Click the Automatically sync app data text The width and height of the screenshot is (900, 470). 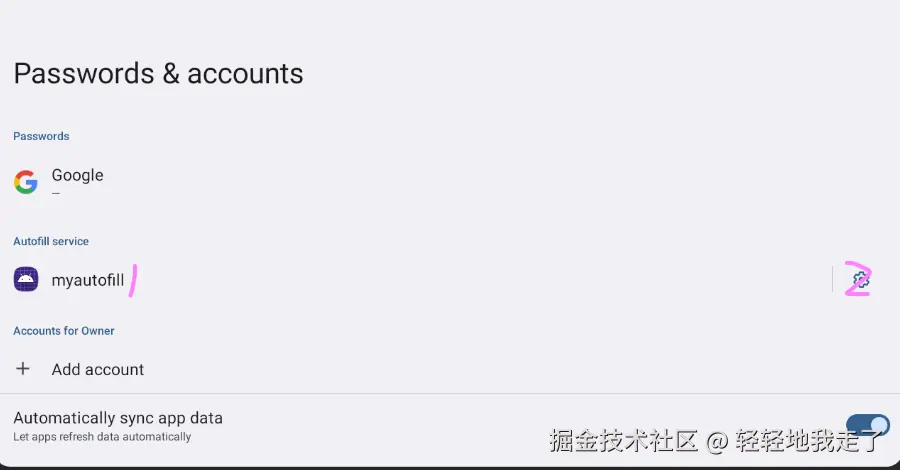pos(118,418)
